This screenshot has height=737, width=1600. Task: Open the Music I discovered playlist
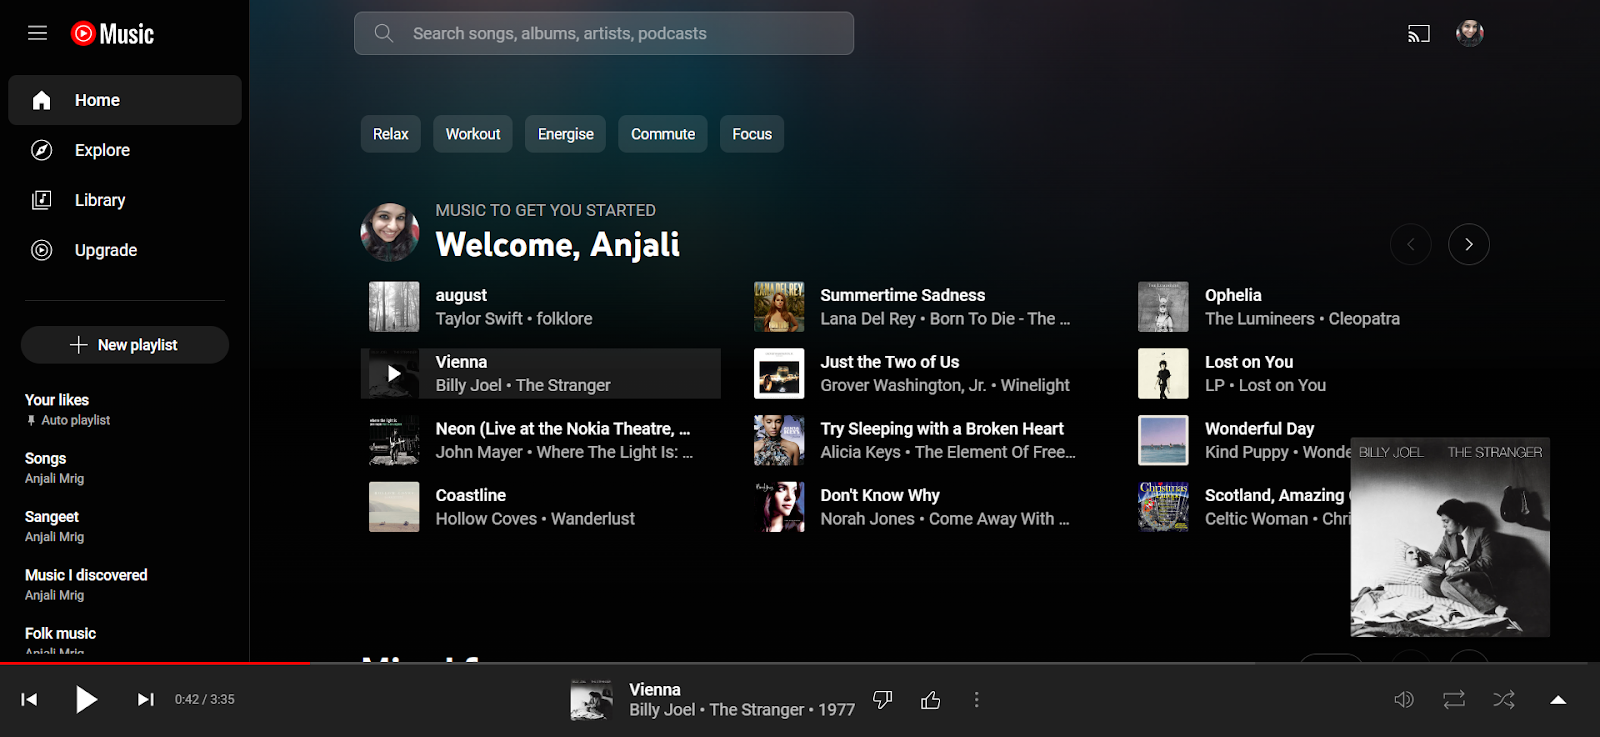coord(124,584)
